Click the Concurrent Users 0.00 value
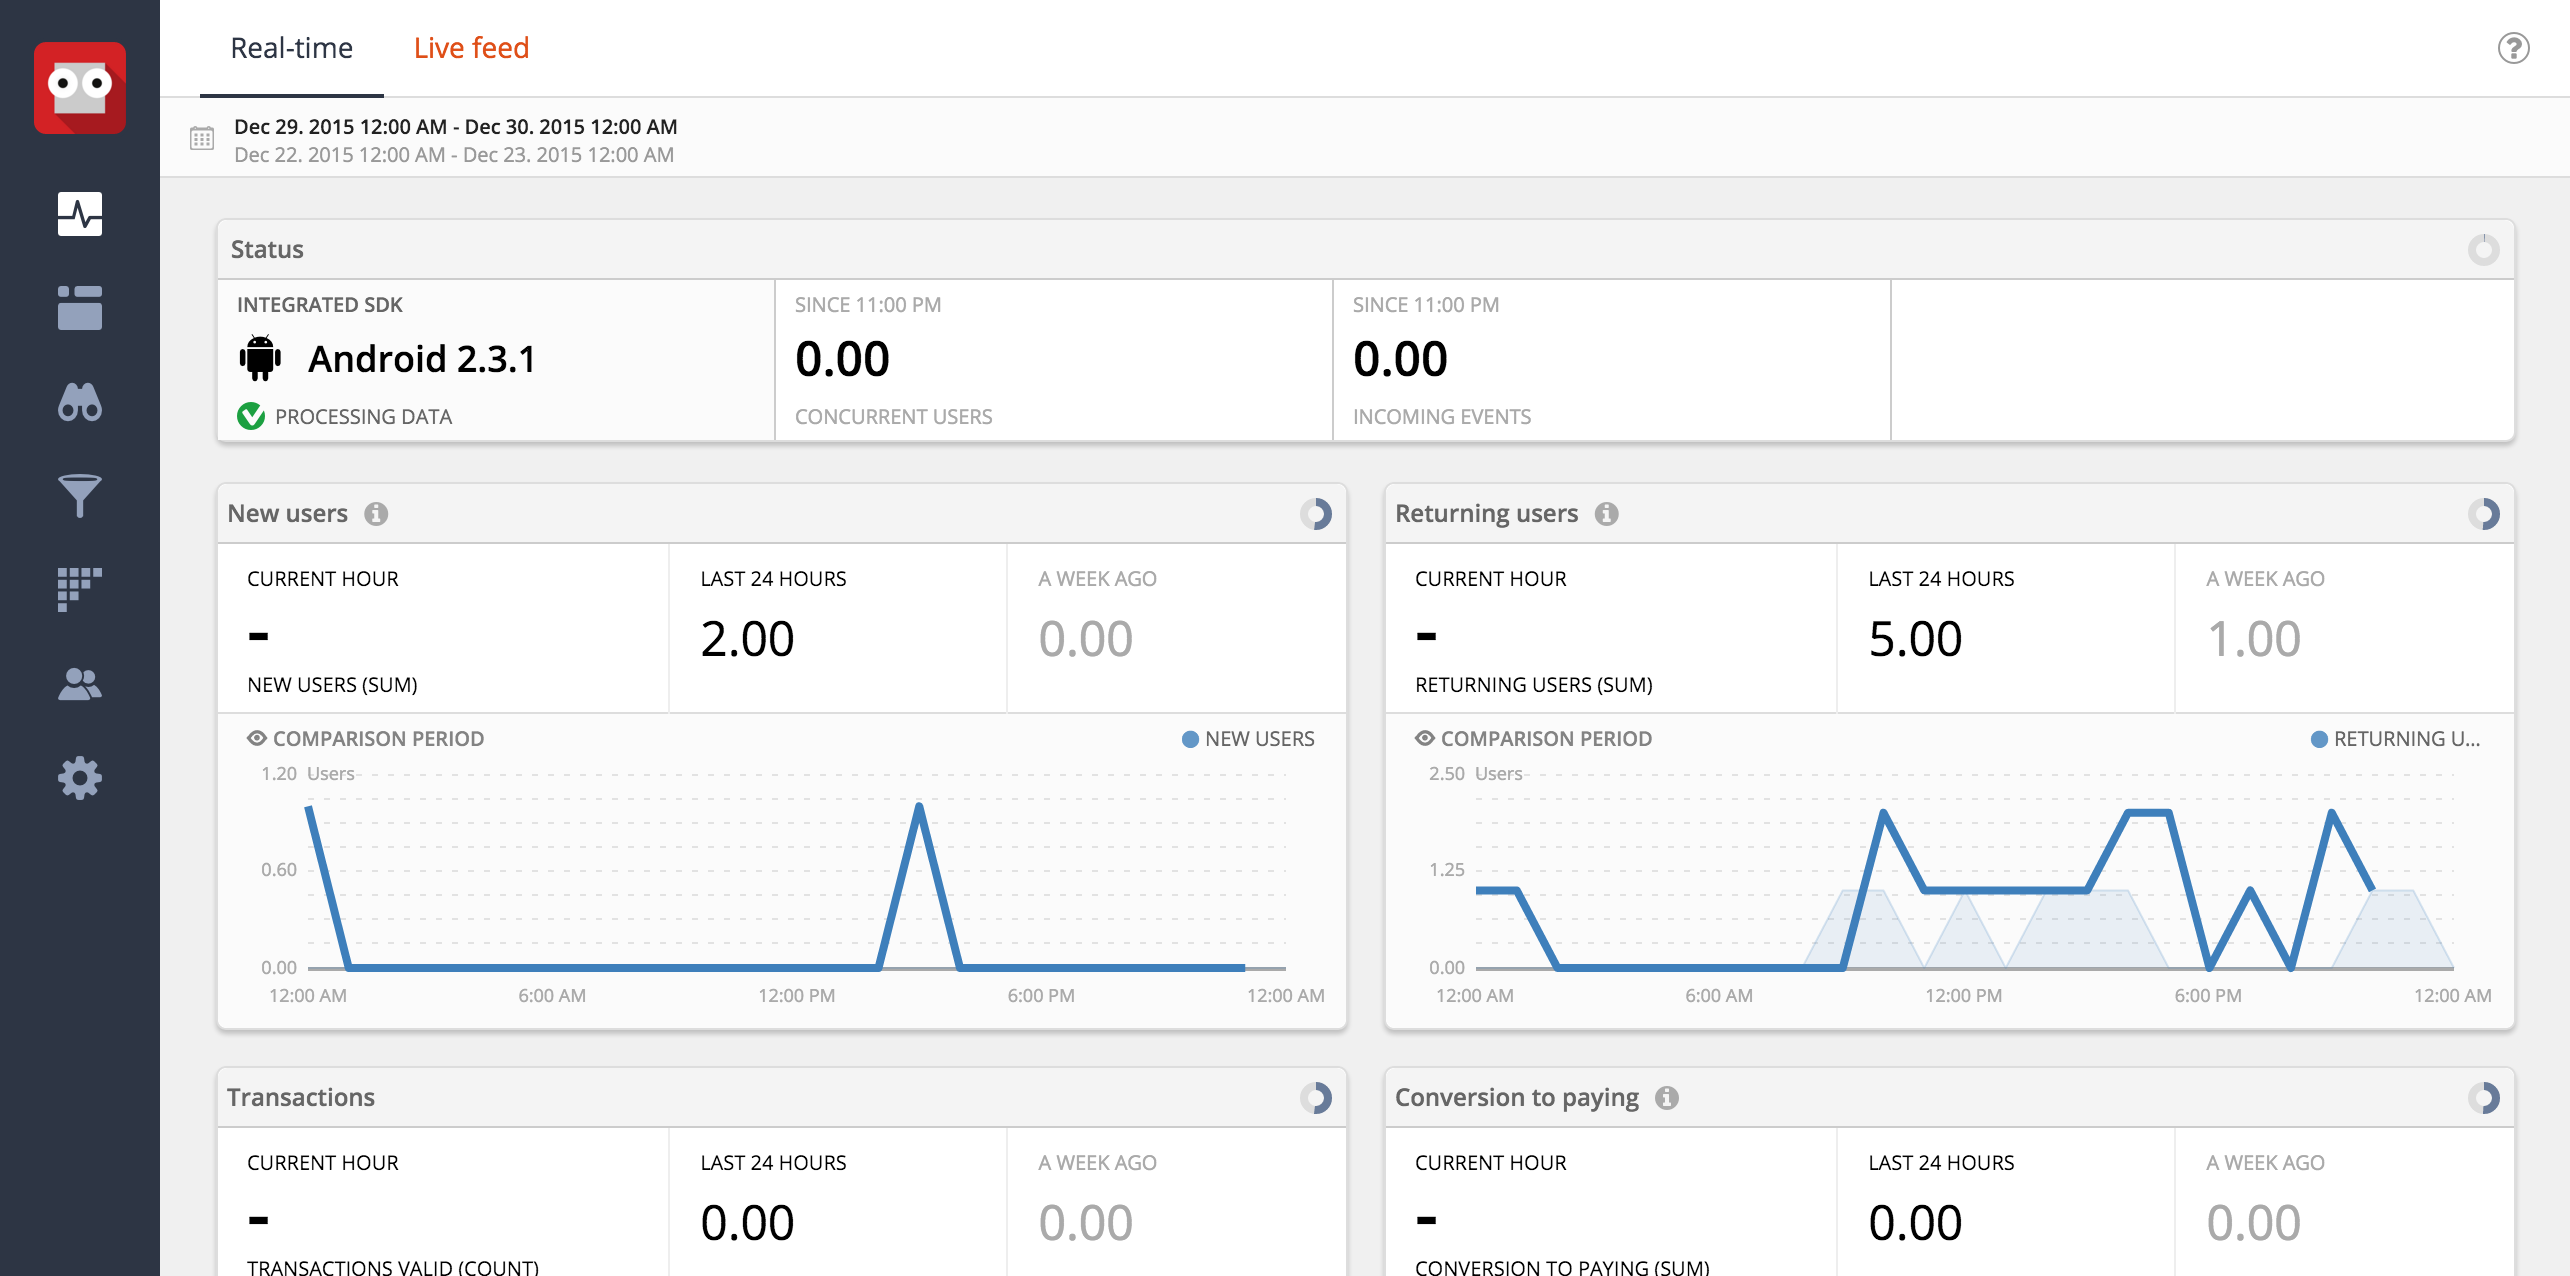This screenshot has width=2570, height=1276. (x=842, y=359)
